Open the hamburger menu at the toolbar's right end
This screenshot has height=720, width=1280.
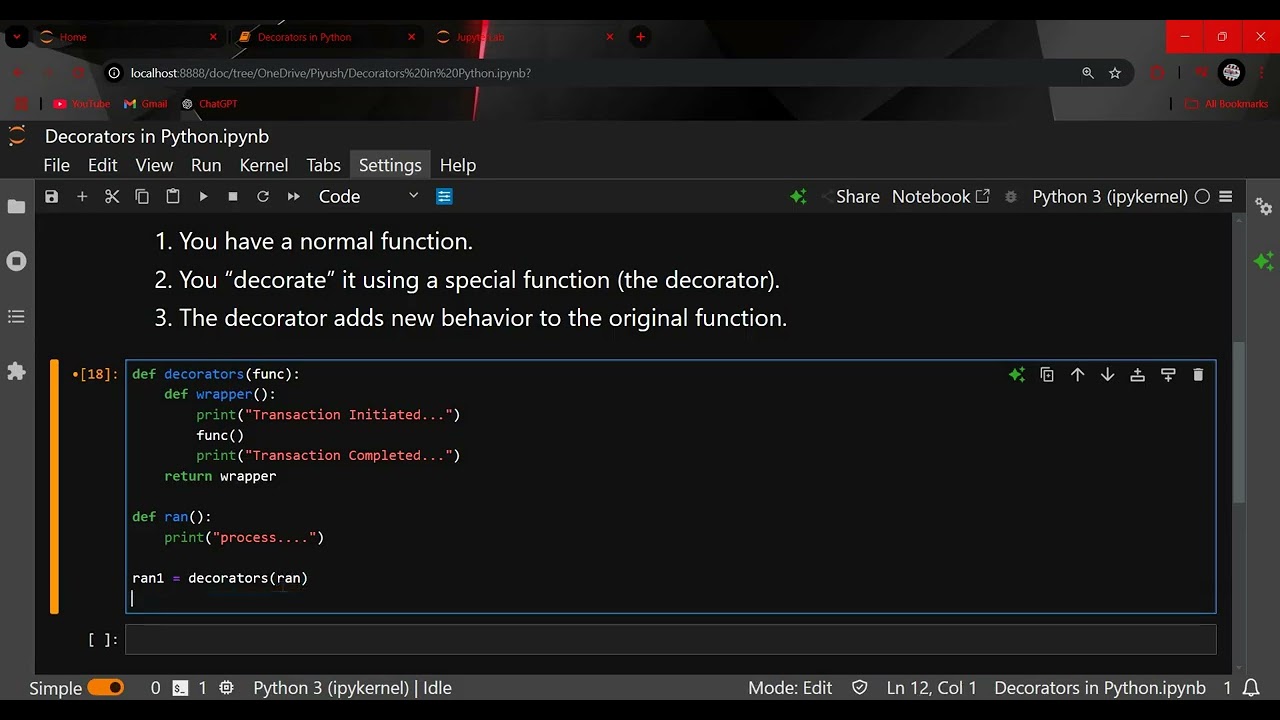click(1226, 197)
